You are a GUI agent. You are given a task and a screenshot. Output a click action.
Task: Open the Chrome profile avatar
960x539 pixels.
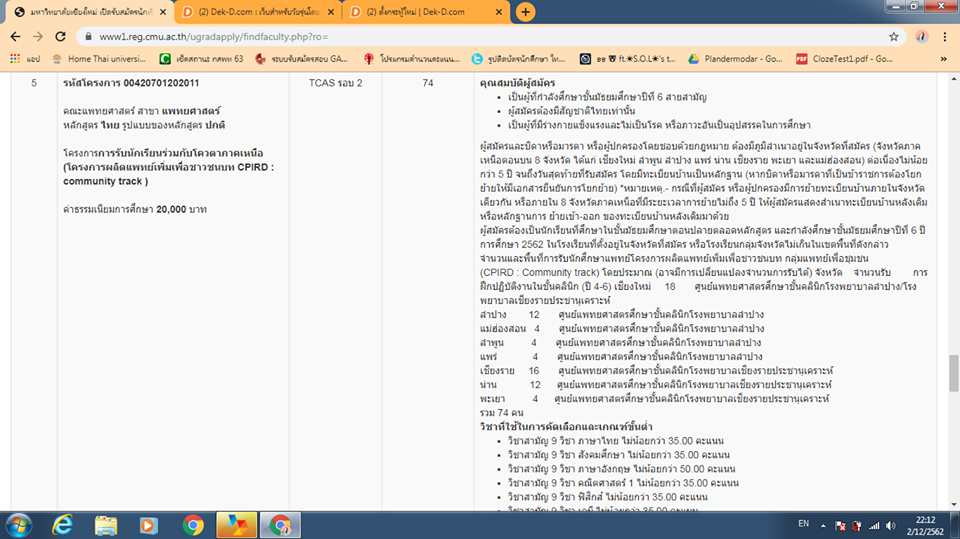pyautogui.click(x=921, y=37)
